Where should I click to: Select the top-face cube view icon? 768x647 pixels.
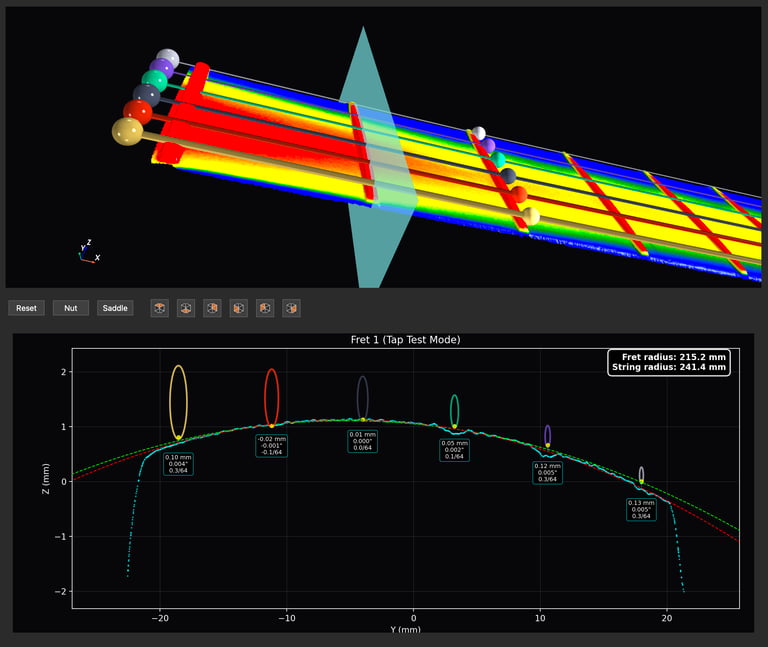pos(160,308)
